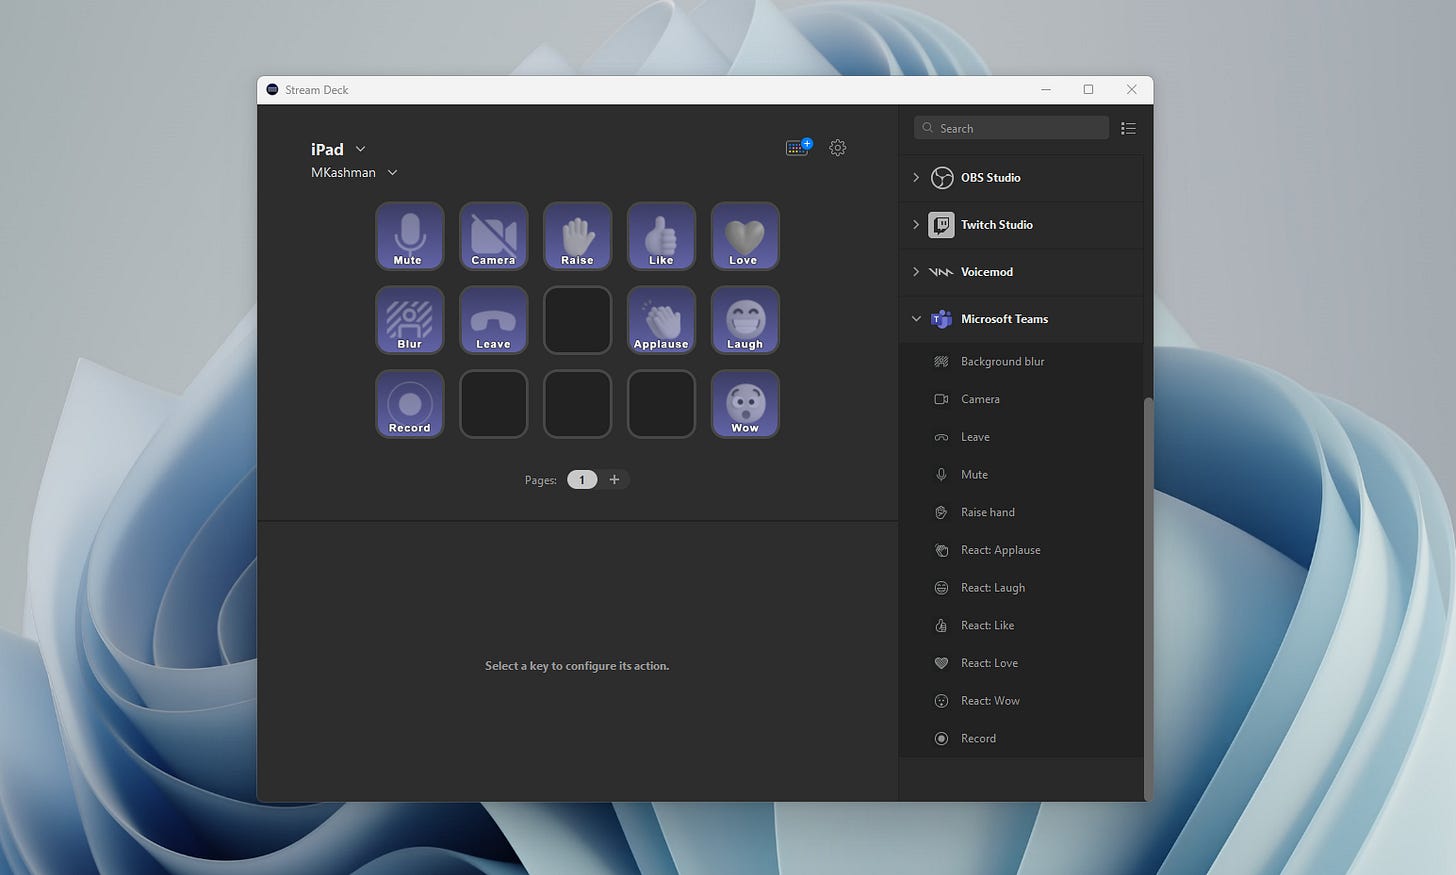Screen dimensions: 1456x875
Task: Click the React: Love heart icon in list
Action: point(941,663)
